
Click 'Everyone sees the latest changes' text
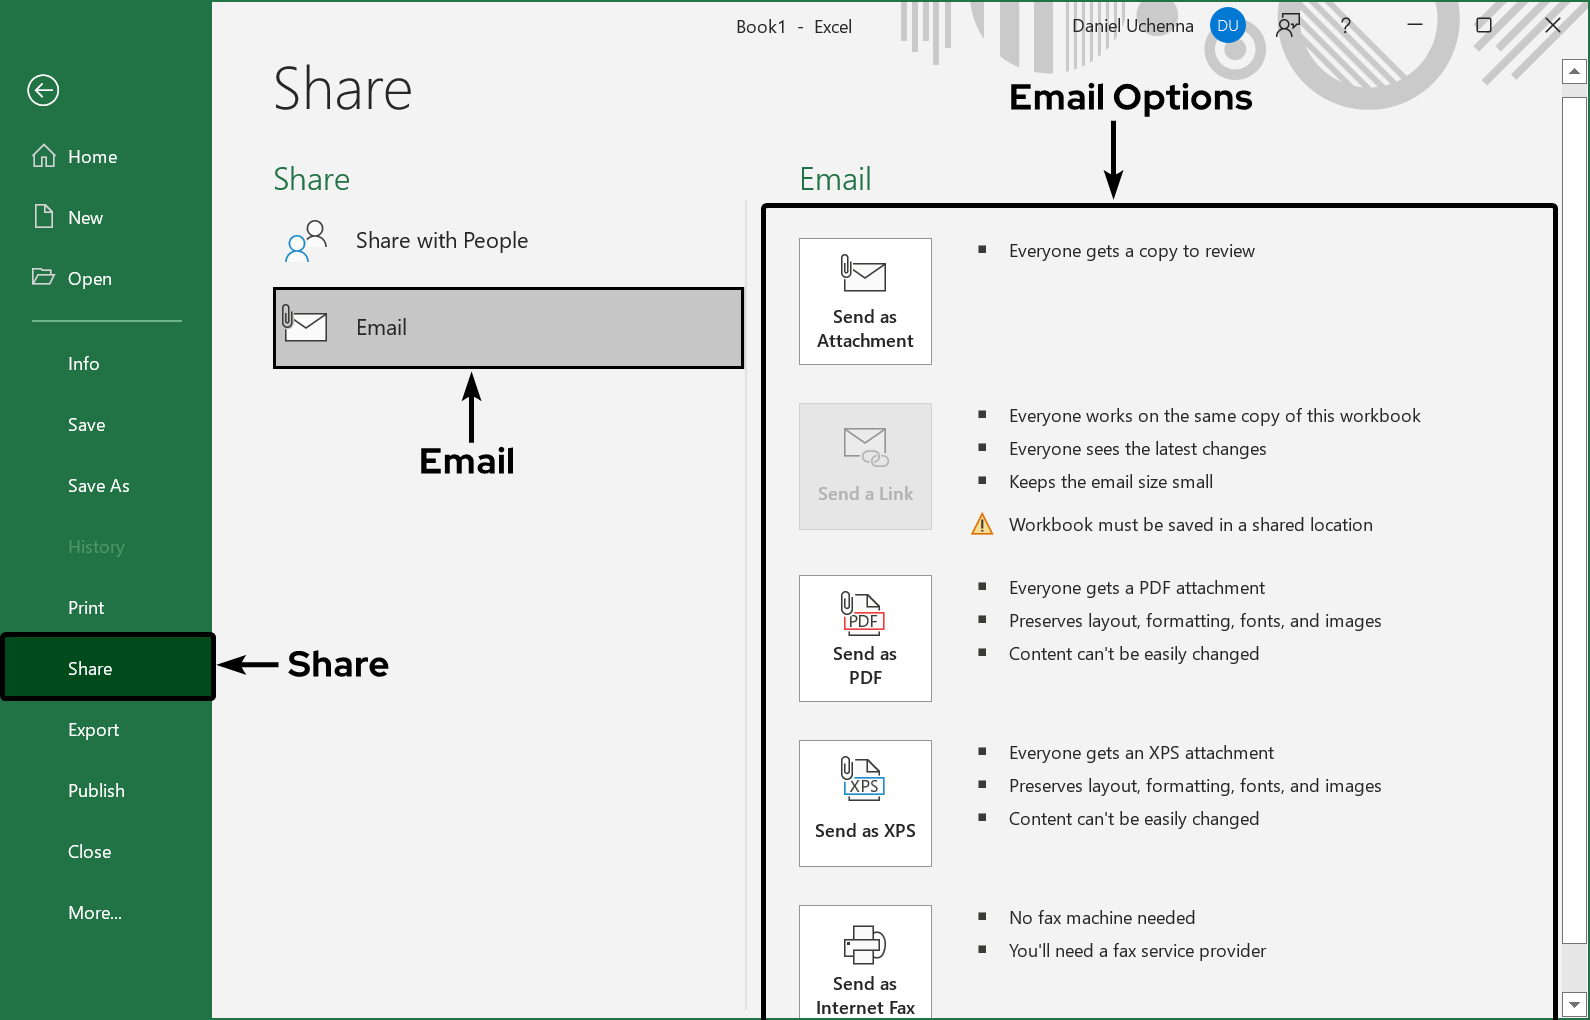[1137, 449]
